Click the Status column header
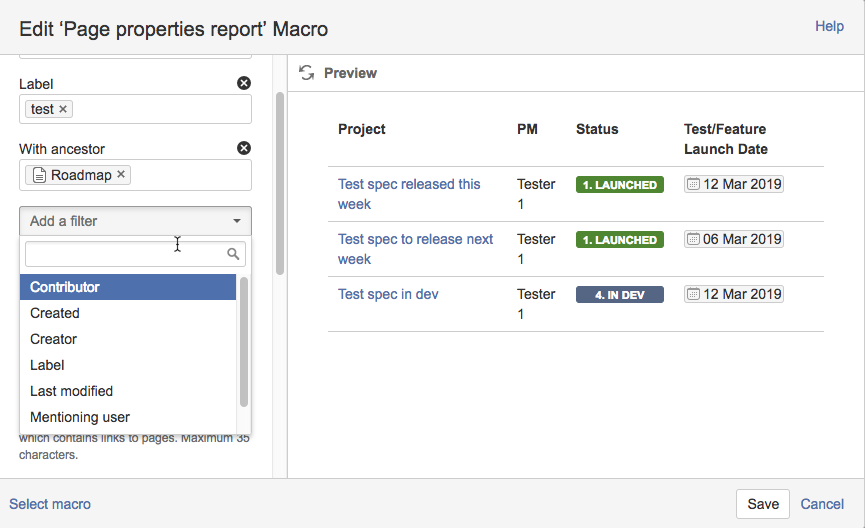Image resolution: width=865 pixels, height=528 pixels. 597,129
